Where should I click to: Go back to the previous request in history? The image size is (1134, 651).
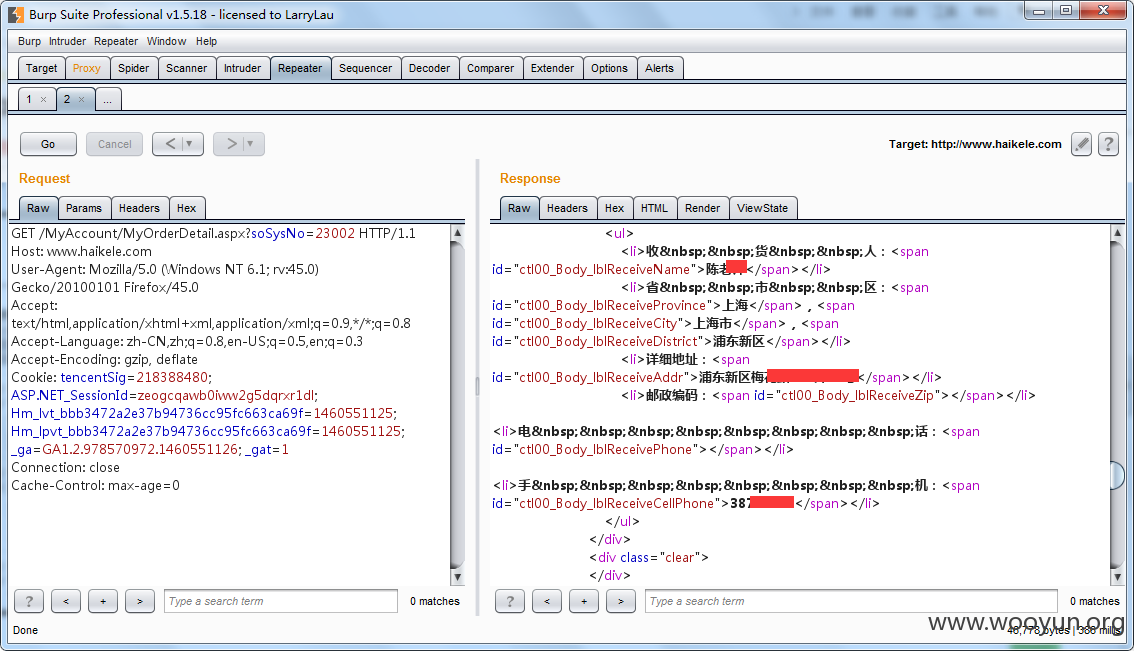tap(169, 144)
